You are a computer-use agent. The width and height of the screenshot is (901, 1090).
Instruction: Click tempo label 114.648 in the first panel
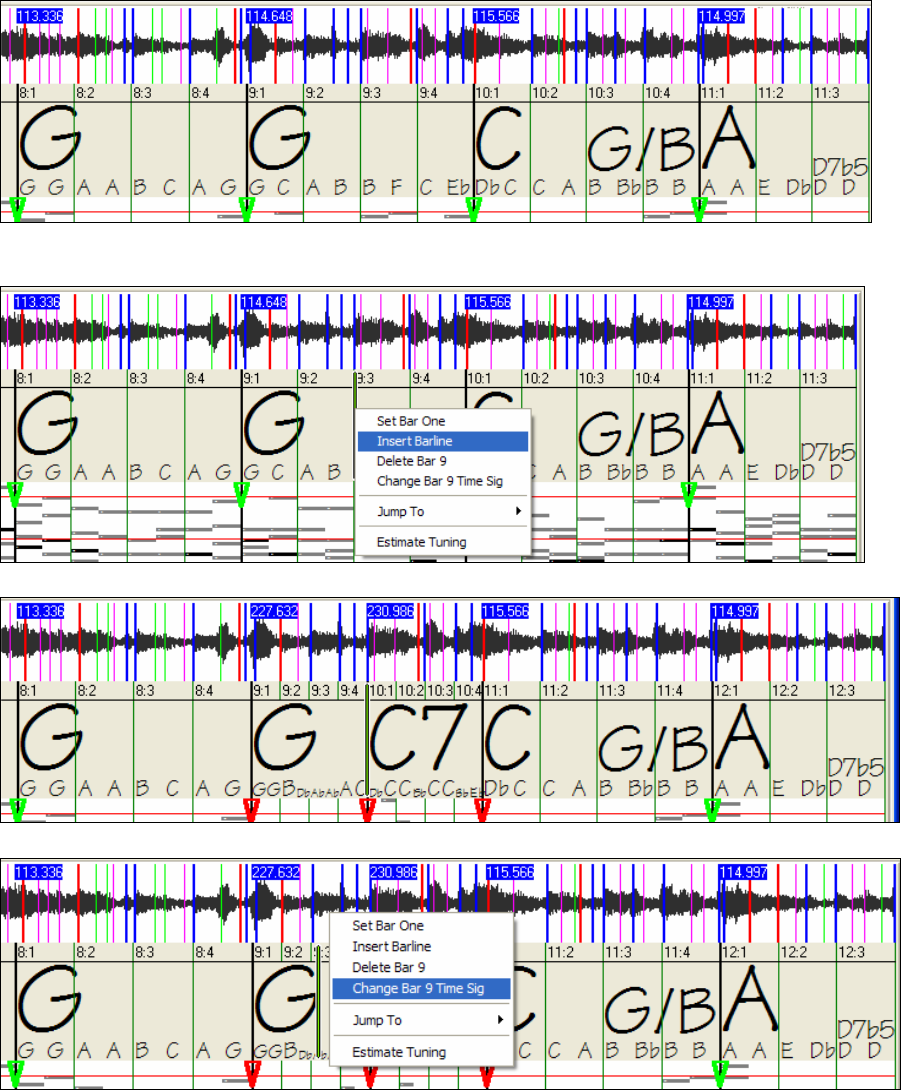tap(269, 15)
